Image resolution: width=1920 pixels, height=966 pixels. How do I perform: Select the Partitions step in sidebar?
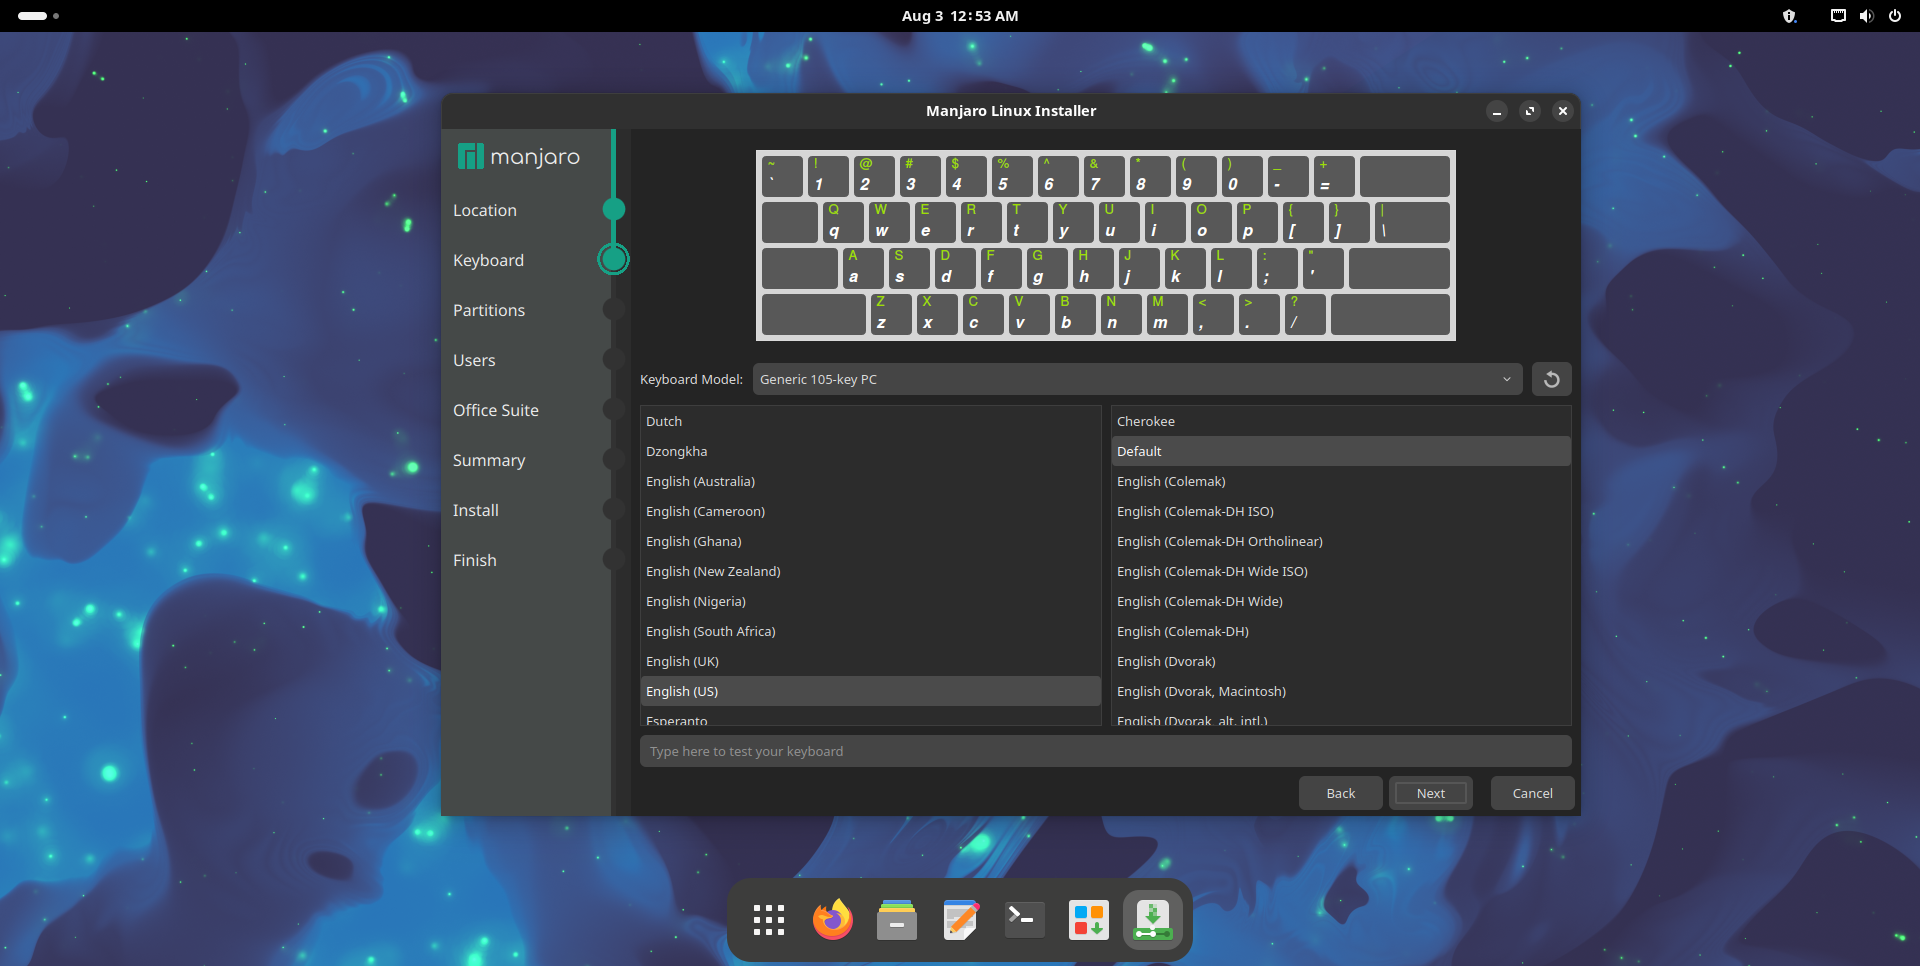pyautogui.click(x=489, y=310)
